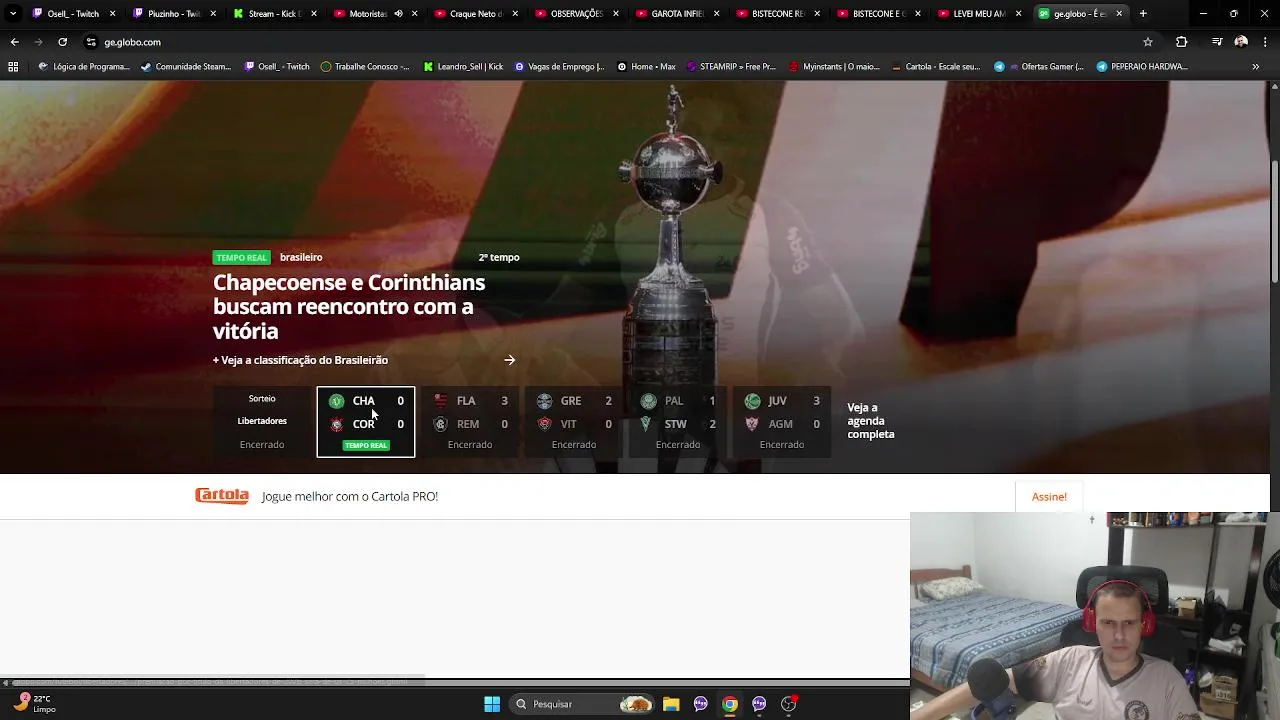This screenshot has height=720, width=1280.
Task: Close the ge.globo tab
Action: [x=1119, y=14]
